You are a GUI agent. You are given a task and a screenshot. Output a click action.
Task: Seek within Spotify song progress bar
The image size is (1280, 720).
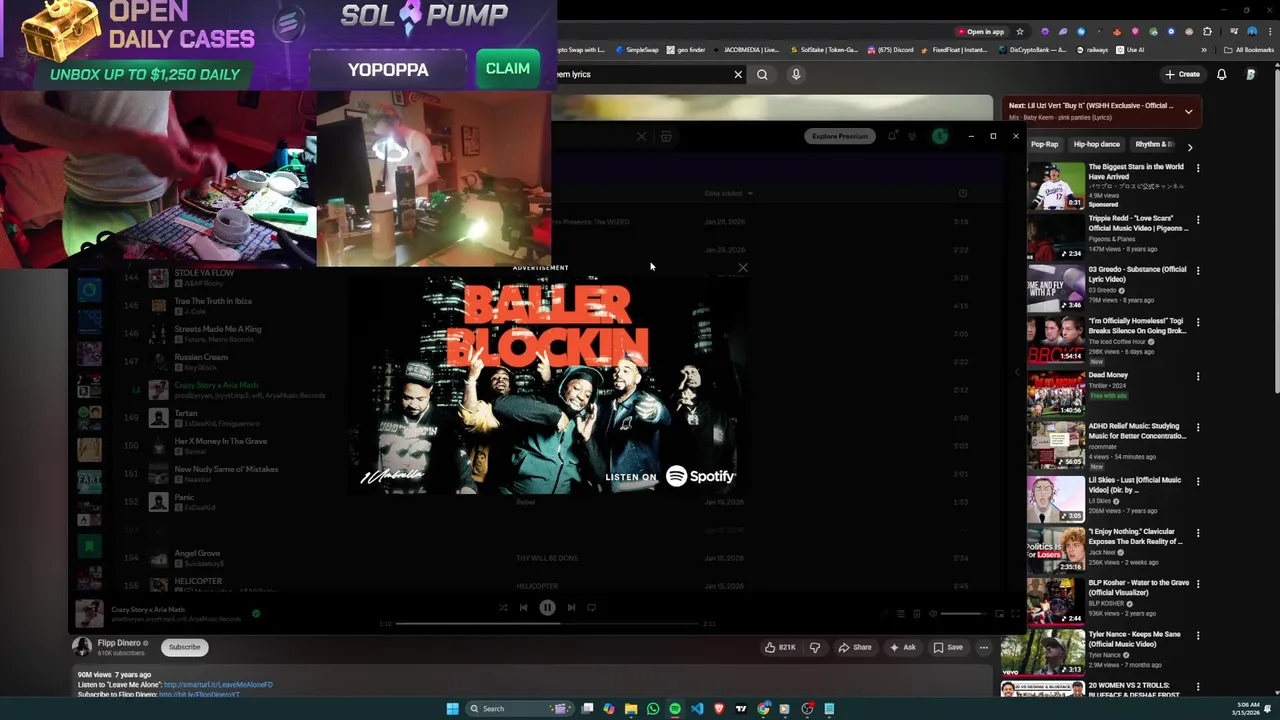[x=547, y=624]
